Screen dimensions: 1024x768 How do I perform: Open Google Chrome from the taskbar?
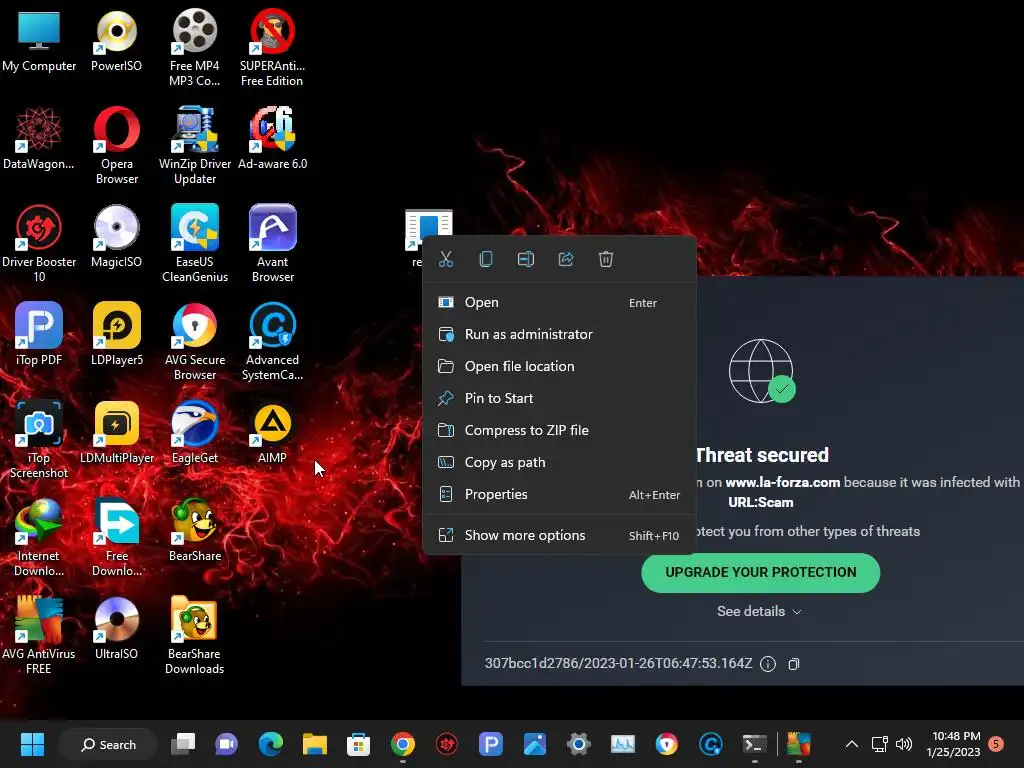pyautogui.click(x=403, y=744)
